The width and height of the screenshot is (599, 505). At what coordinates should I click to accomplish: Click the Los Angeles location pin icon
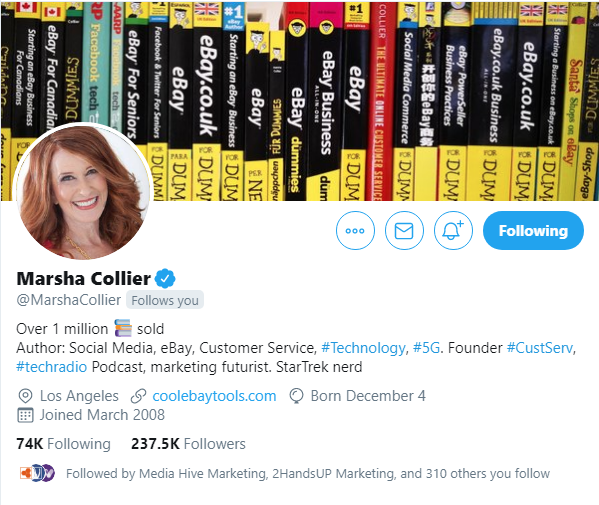[x=25, y=396]
